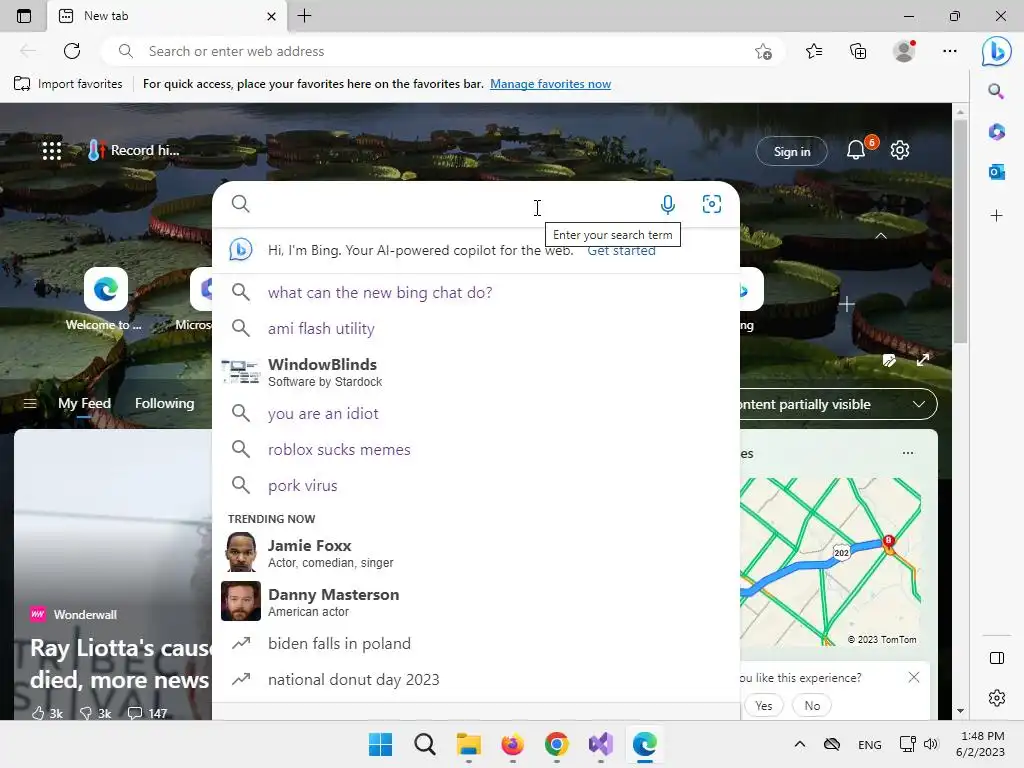Add a new quick link site
The height and width of the screenshot is (768, 1024).
click(846, 304)
